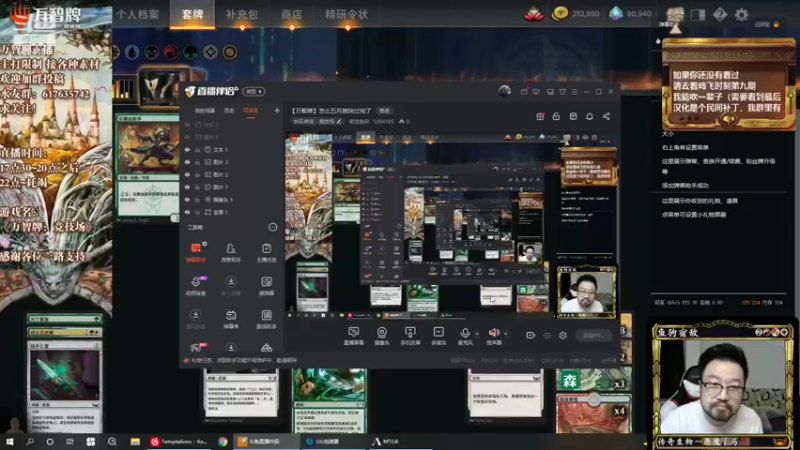Image resolution: width=800 pixels, height=450 pixels.
Task: Click the share icon in the streaming app
Action: 606,116
